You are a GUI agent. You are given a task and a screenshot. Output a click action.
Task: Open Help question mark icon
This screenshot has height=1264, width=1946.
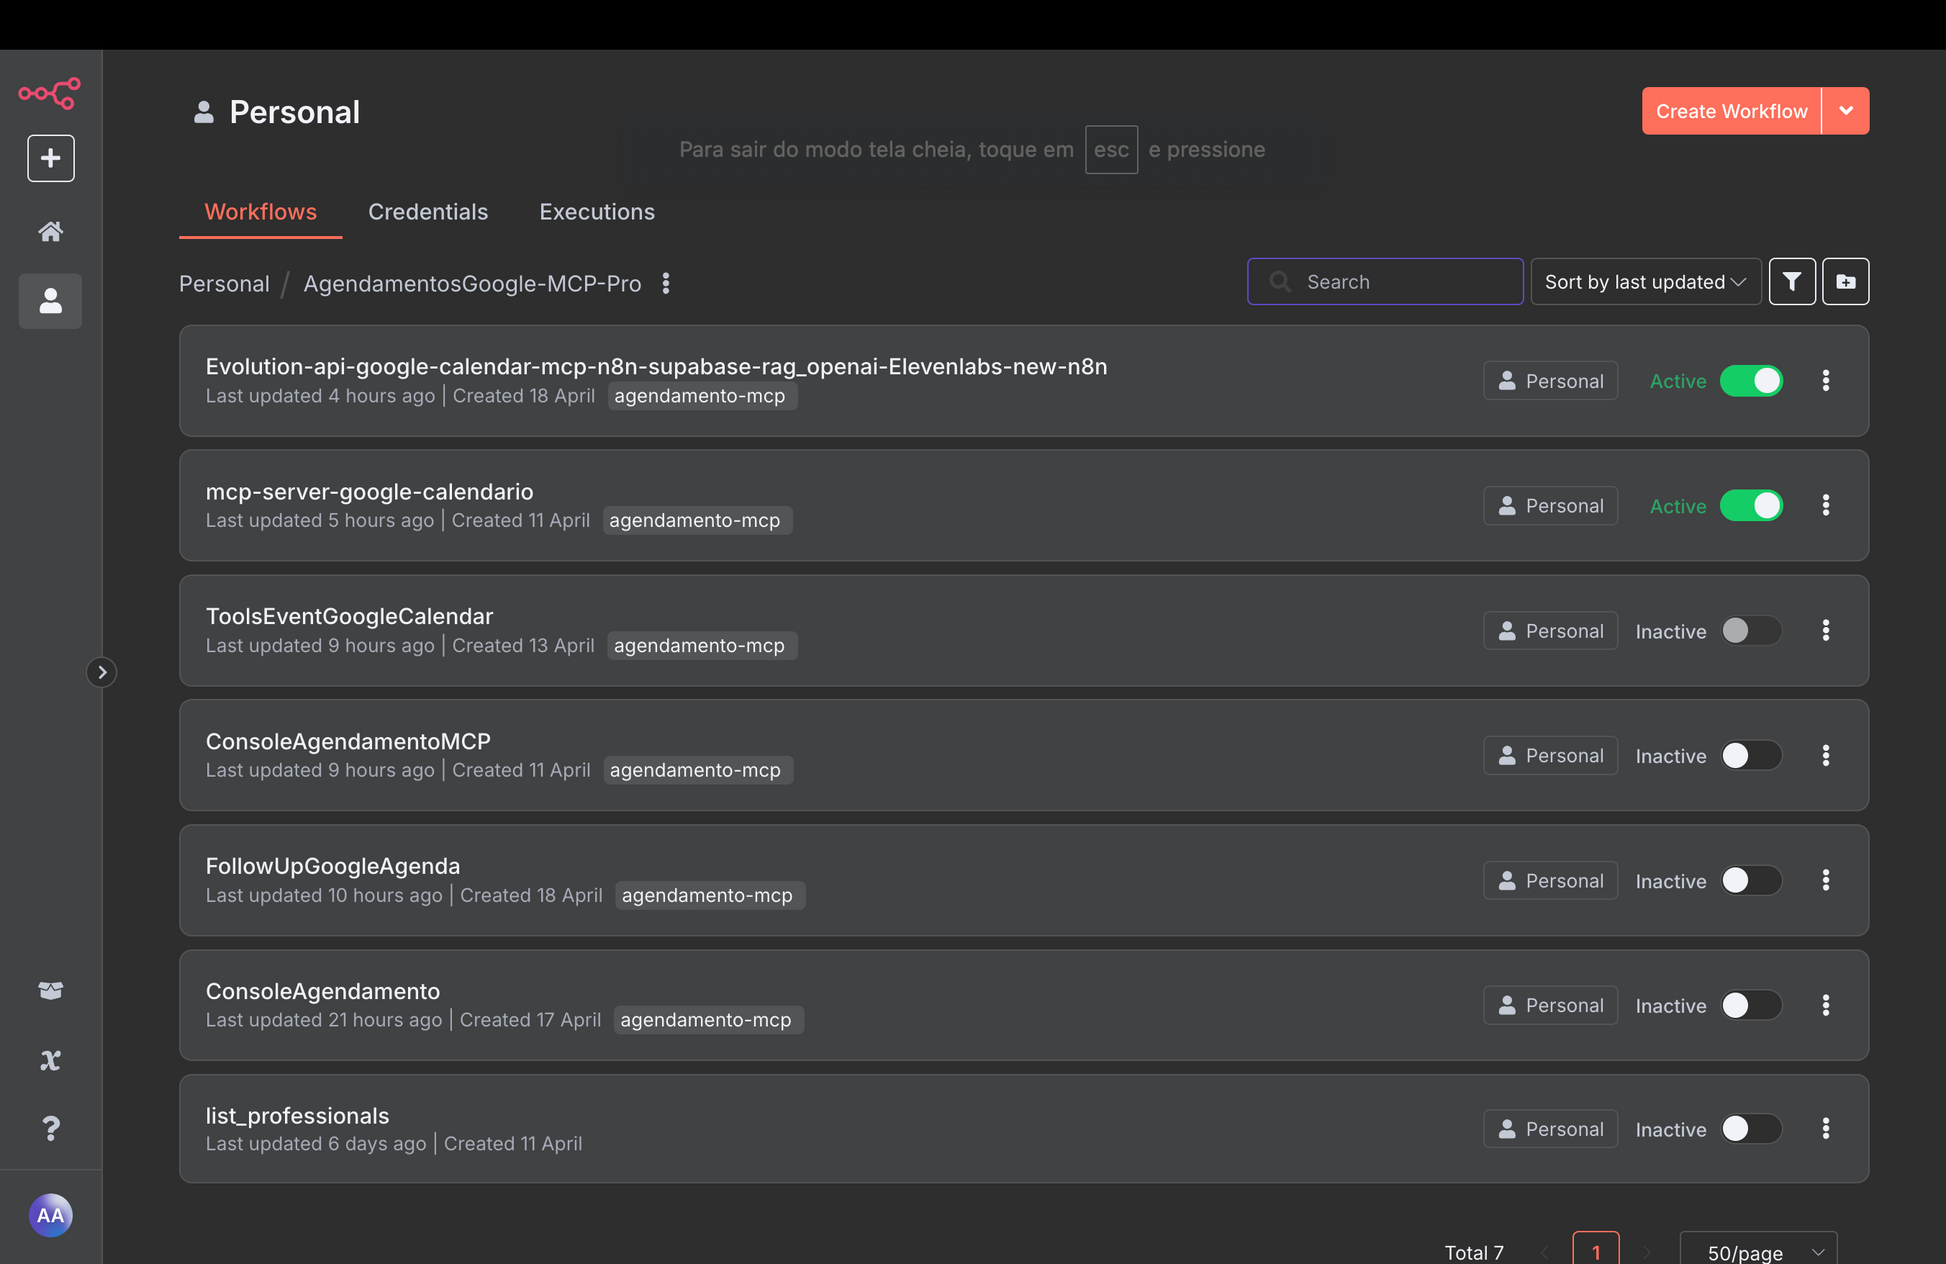click(x=51, y=1128)
